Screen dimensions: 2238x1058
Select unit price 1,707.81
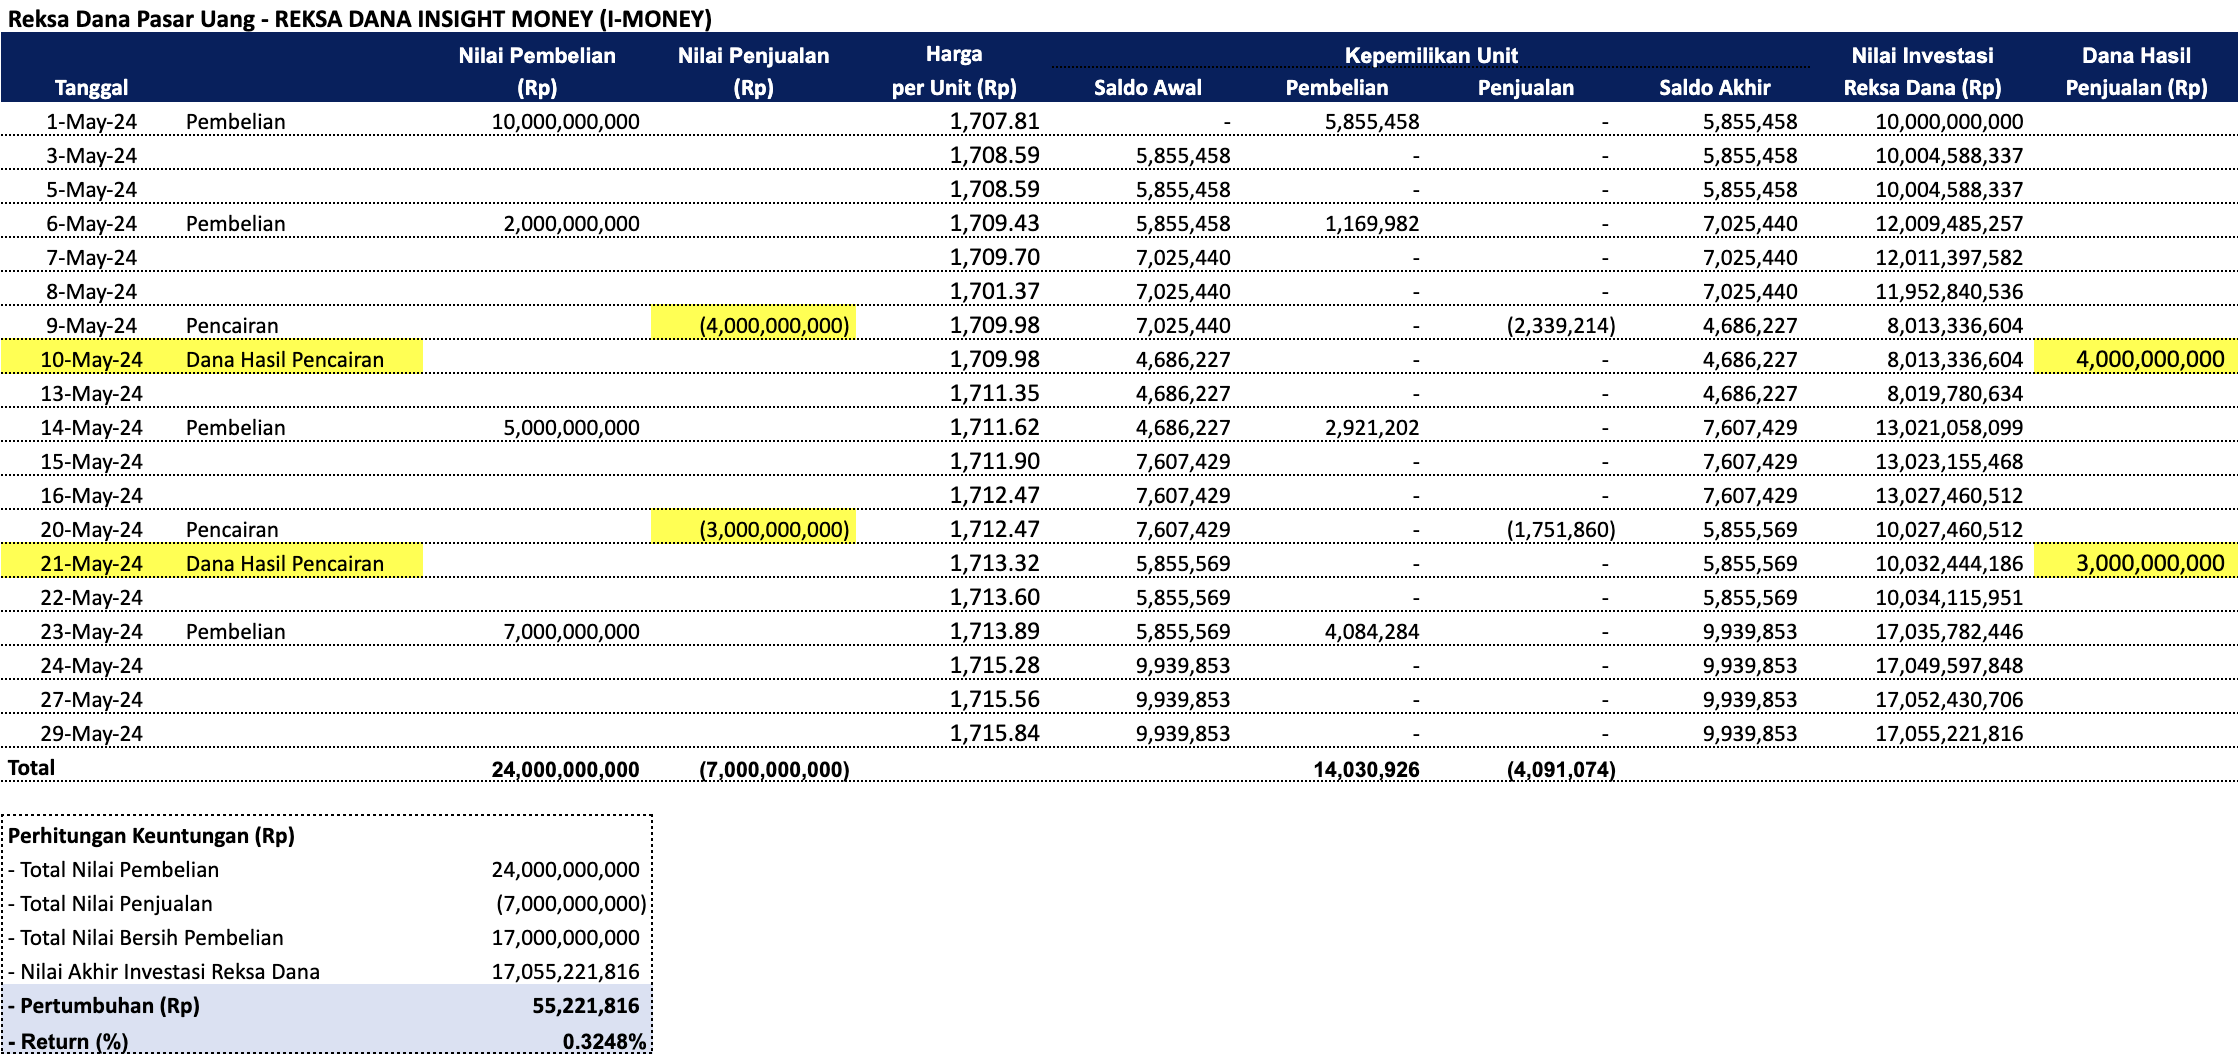click(994, 122)
